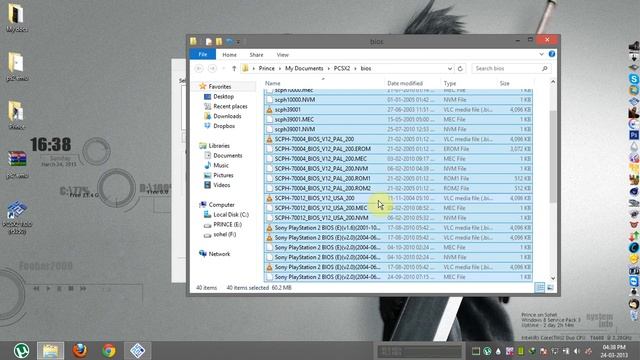The height and width of the screenshot is (360, 640).
Task: Sort files by Date modified column
Action: (405, 83)
